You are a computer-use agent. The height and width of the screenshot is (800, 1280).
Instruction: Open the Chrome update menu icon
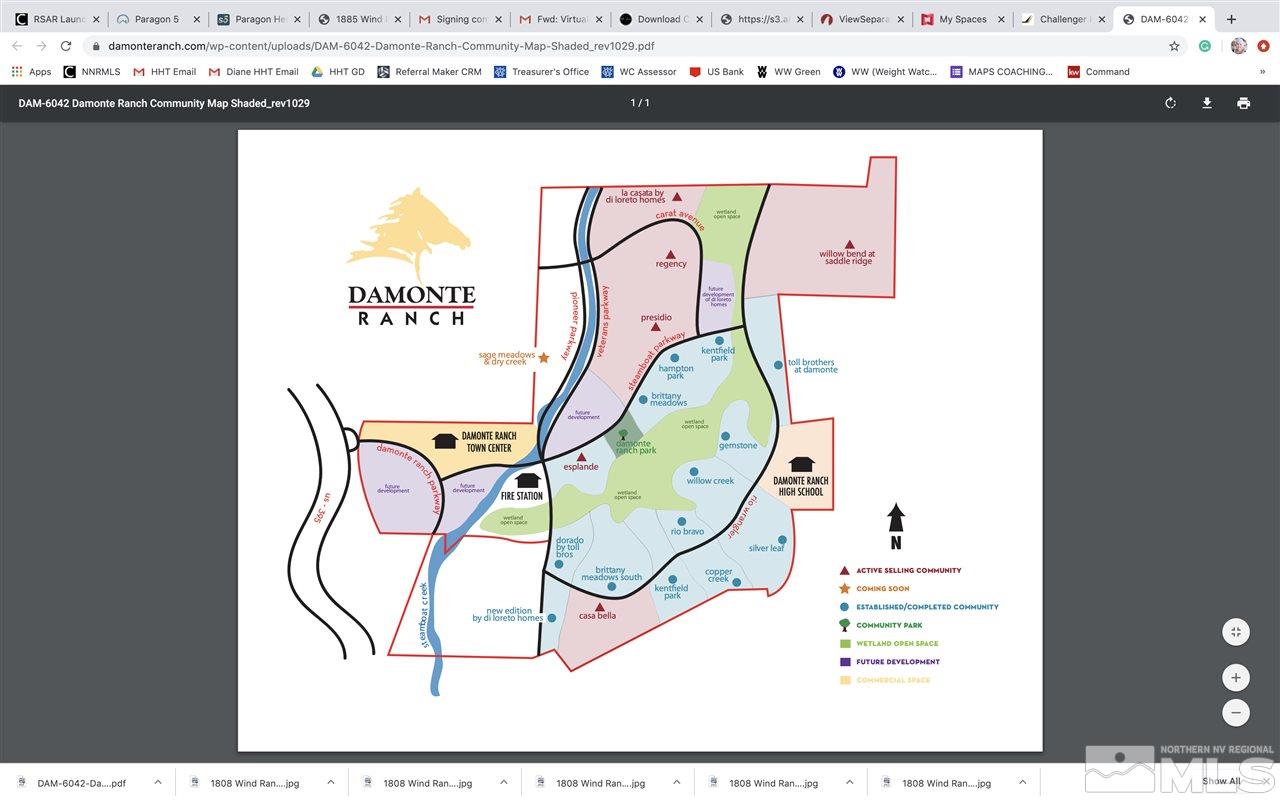1263,46
